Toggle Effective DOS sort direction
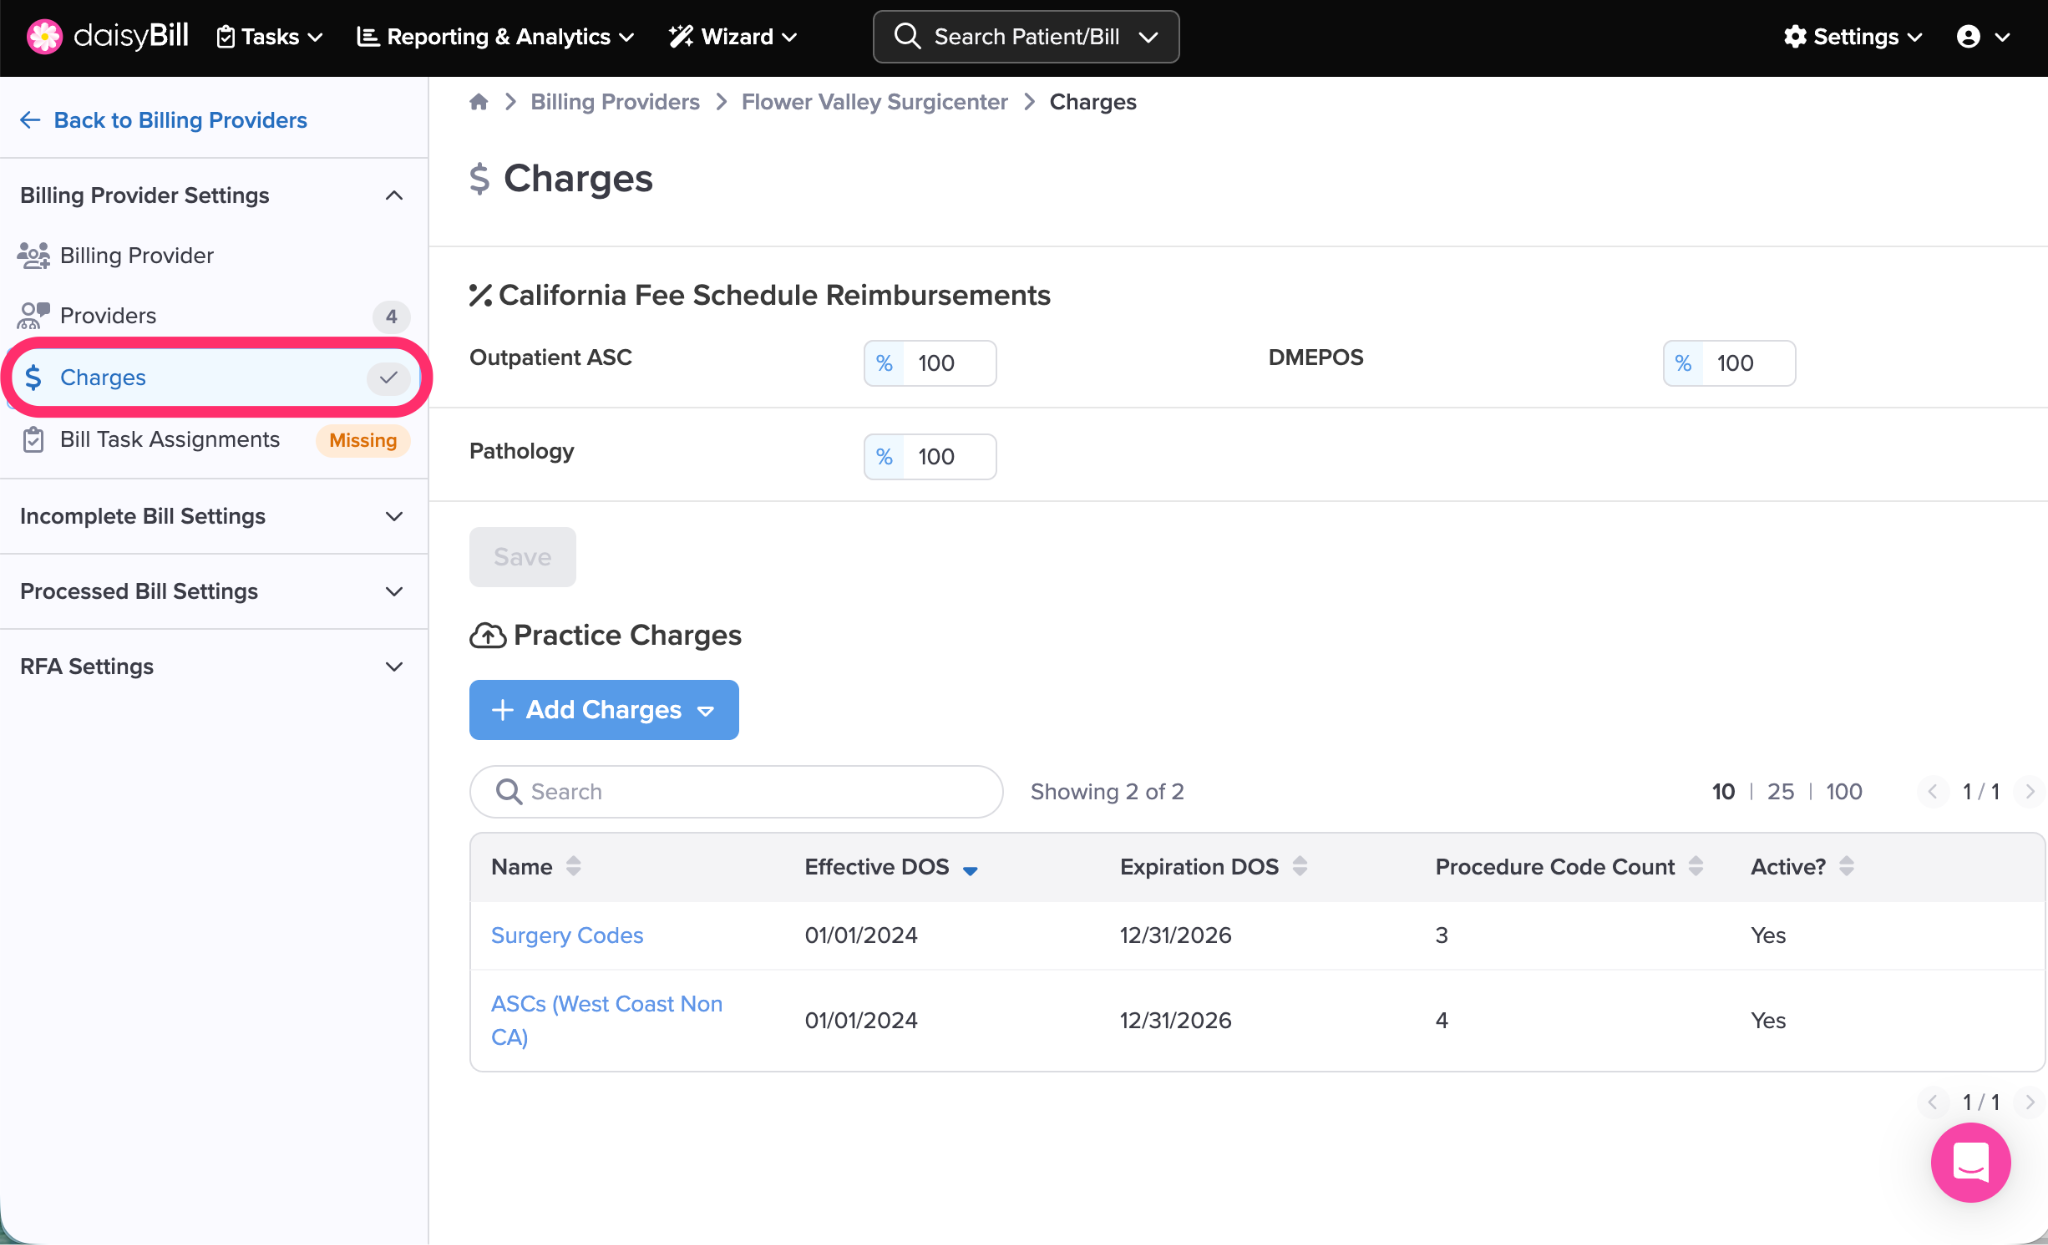The image size is (2048, 1245). [969, 869]
